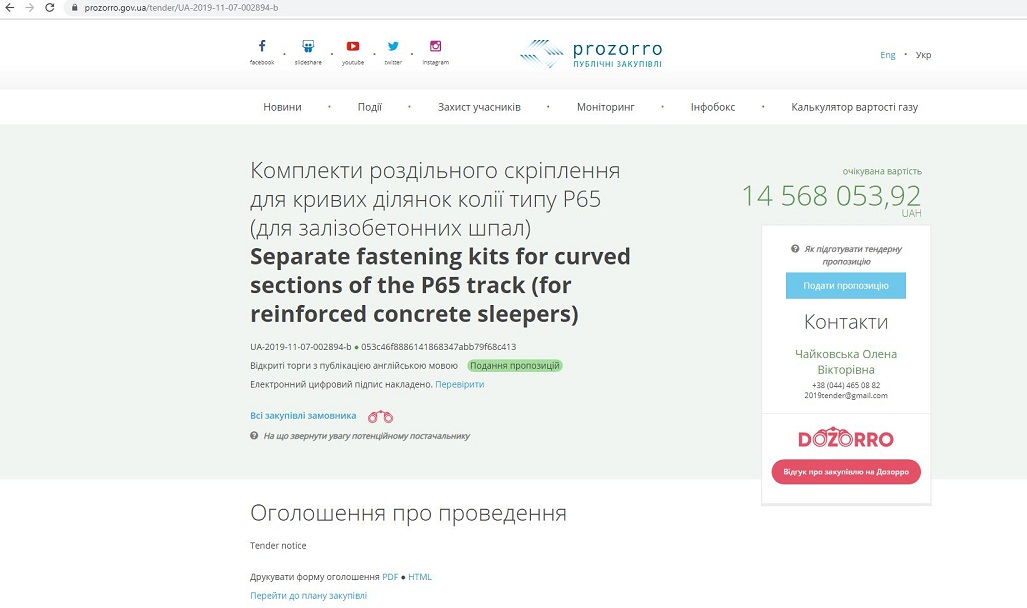This screenshot has width=1027, height=608.
Task: Go back using browser back arrow
Action: 10,8
